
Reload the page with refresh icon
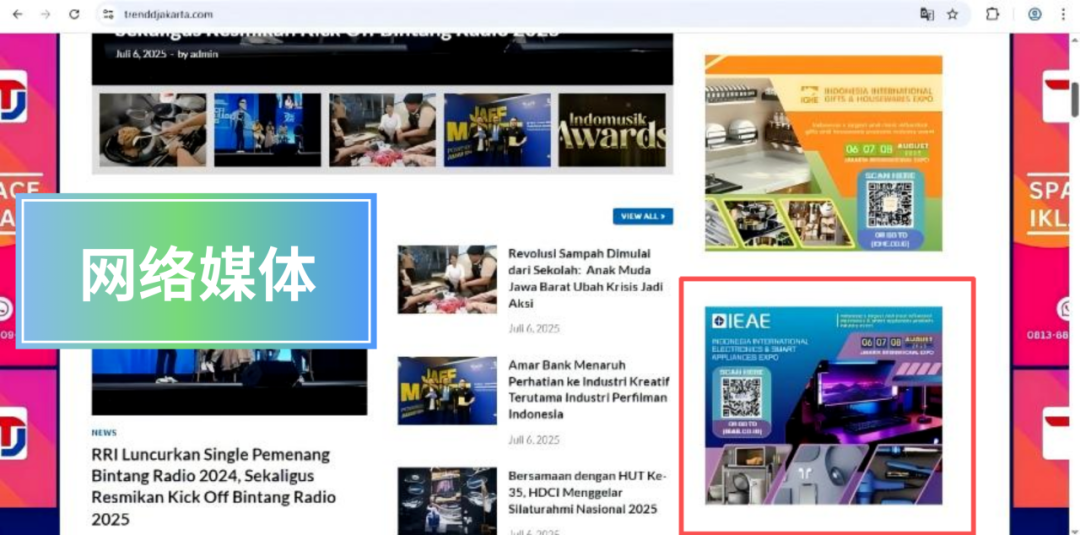click(x=74, y=14)
